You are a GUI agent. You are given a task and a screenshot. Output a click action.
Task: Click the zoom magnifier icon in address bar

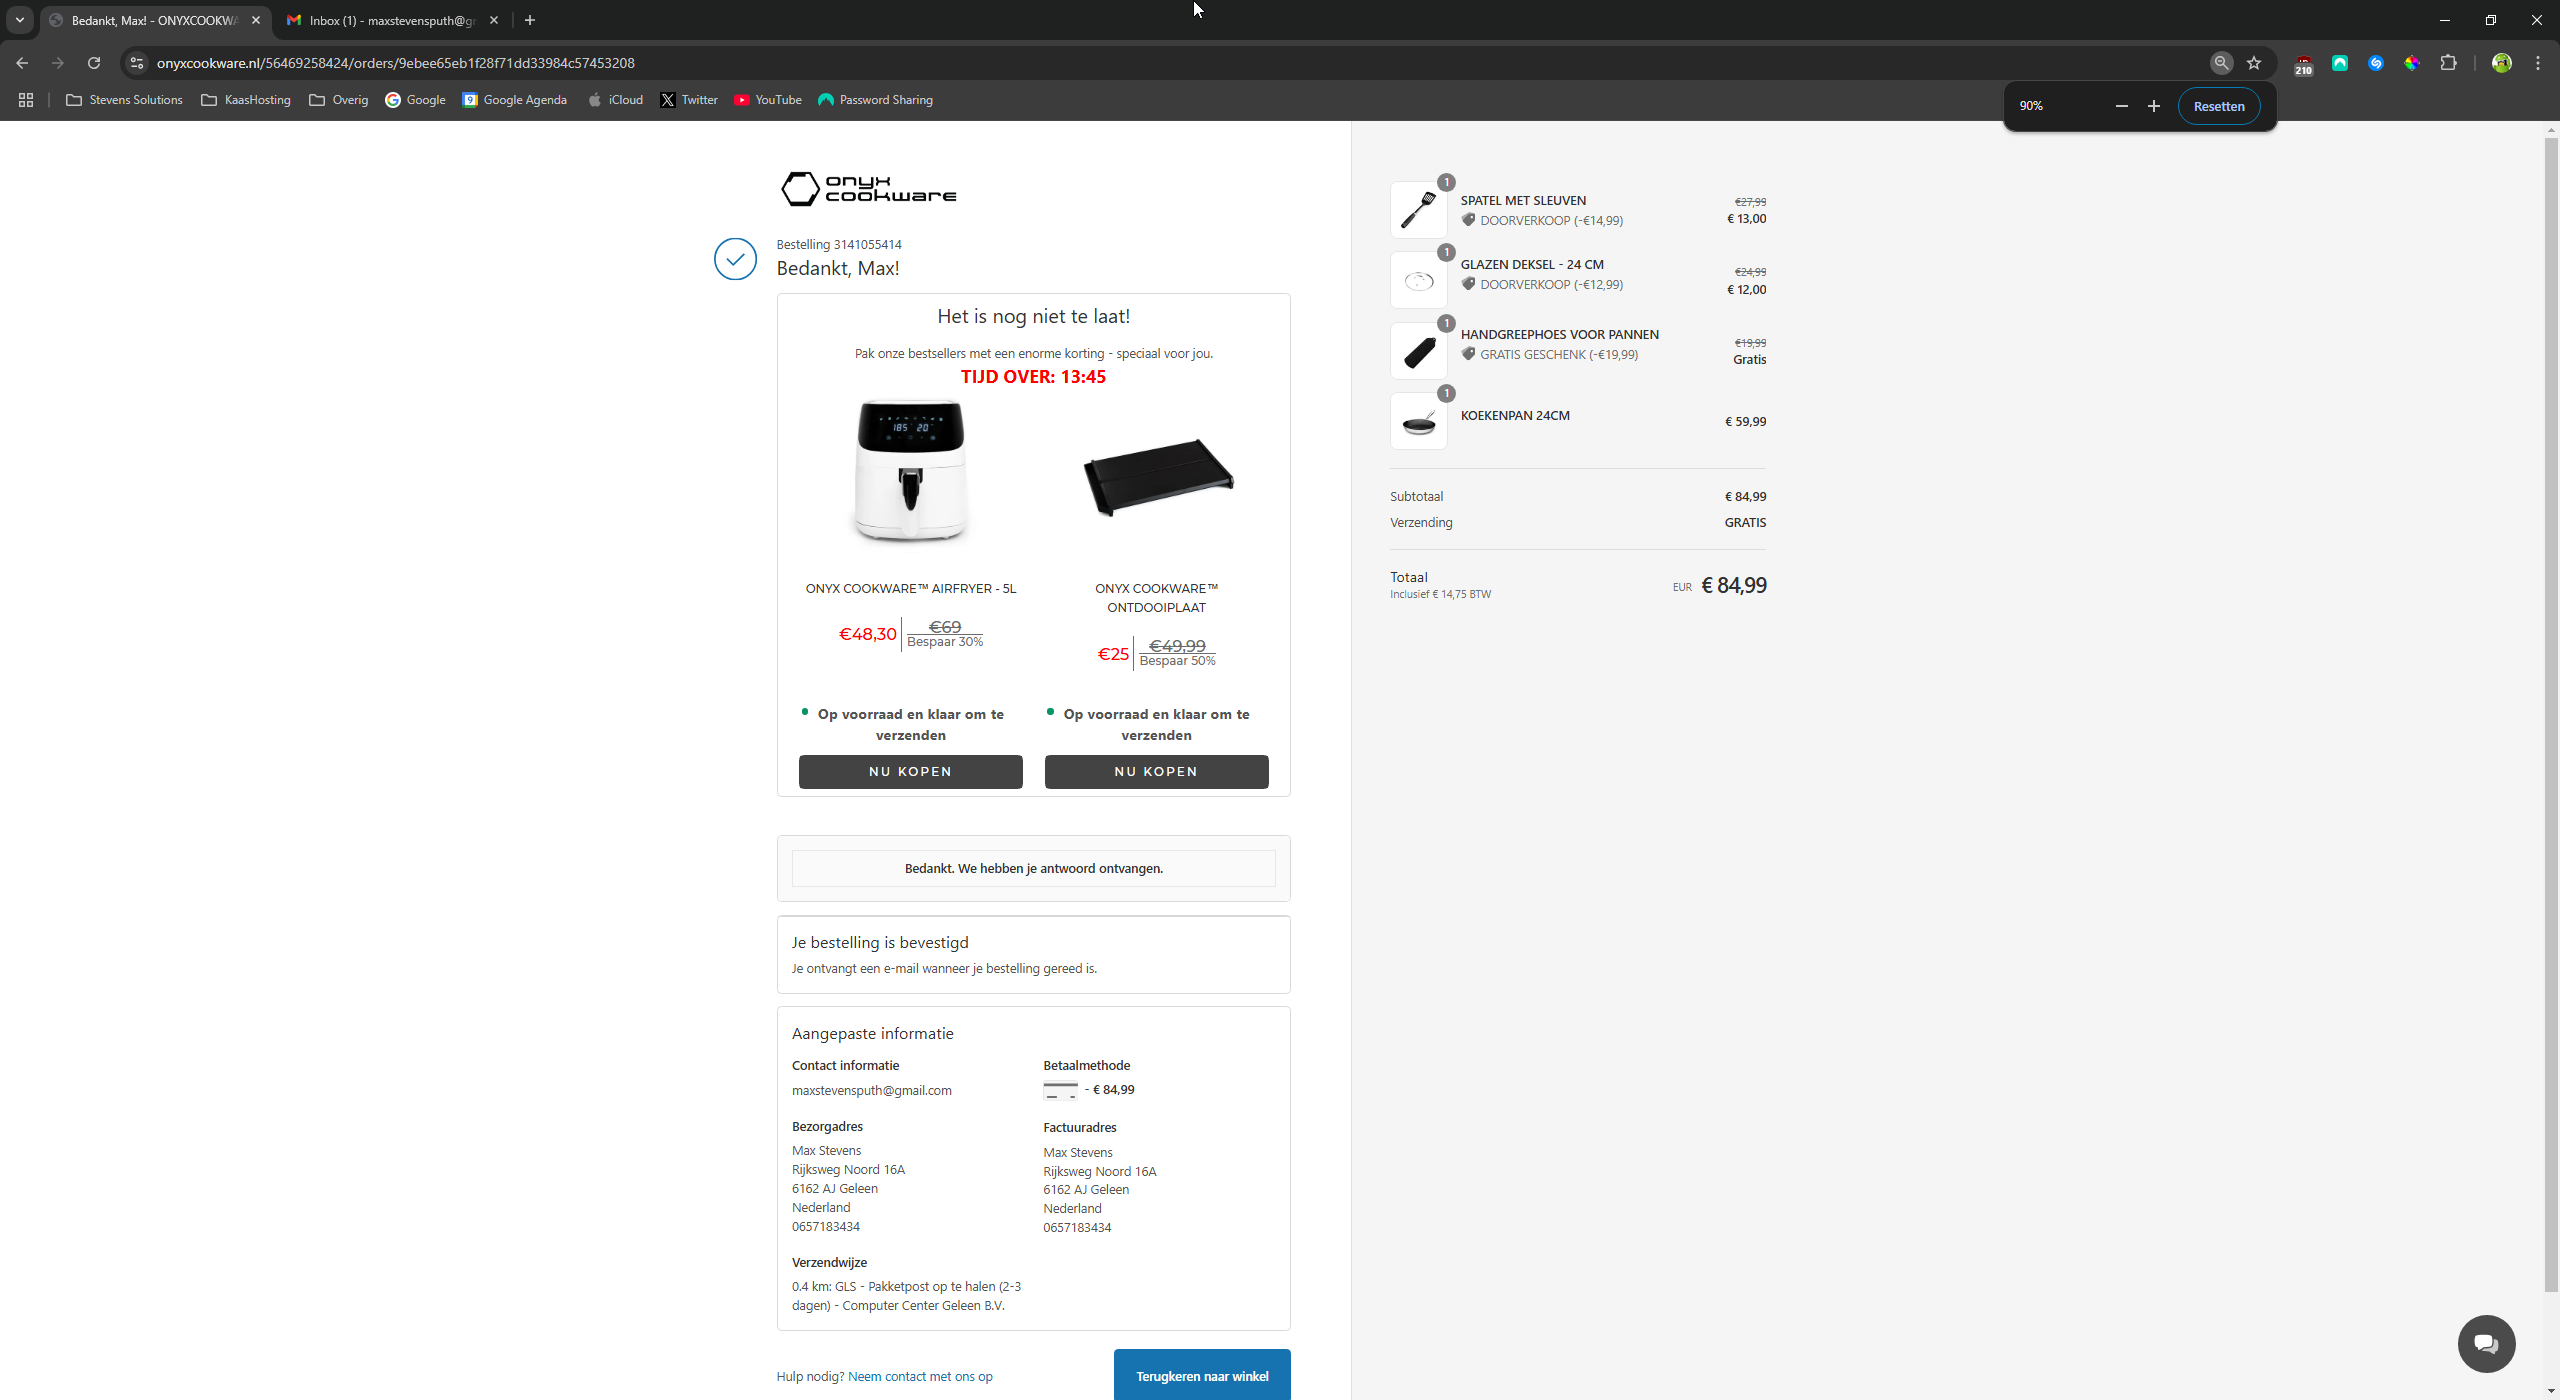point(2221,63)
